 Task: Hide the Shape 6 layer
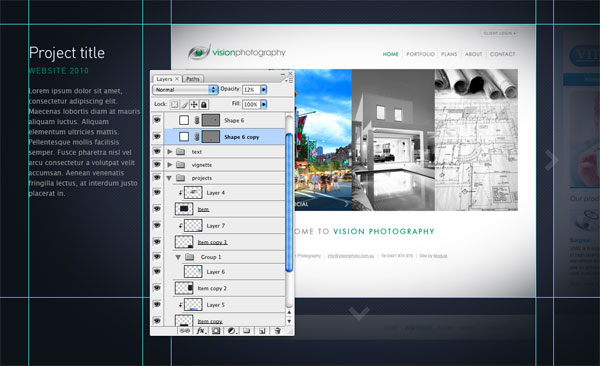[x=157, y=120]
